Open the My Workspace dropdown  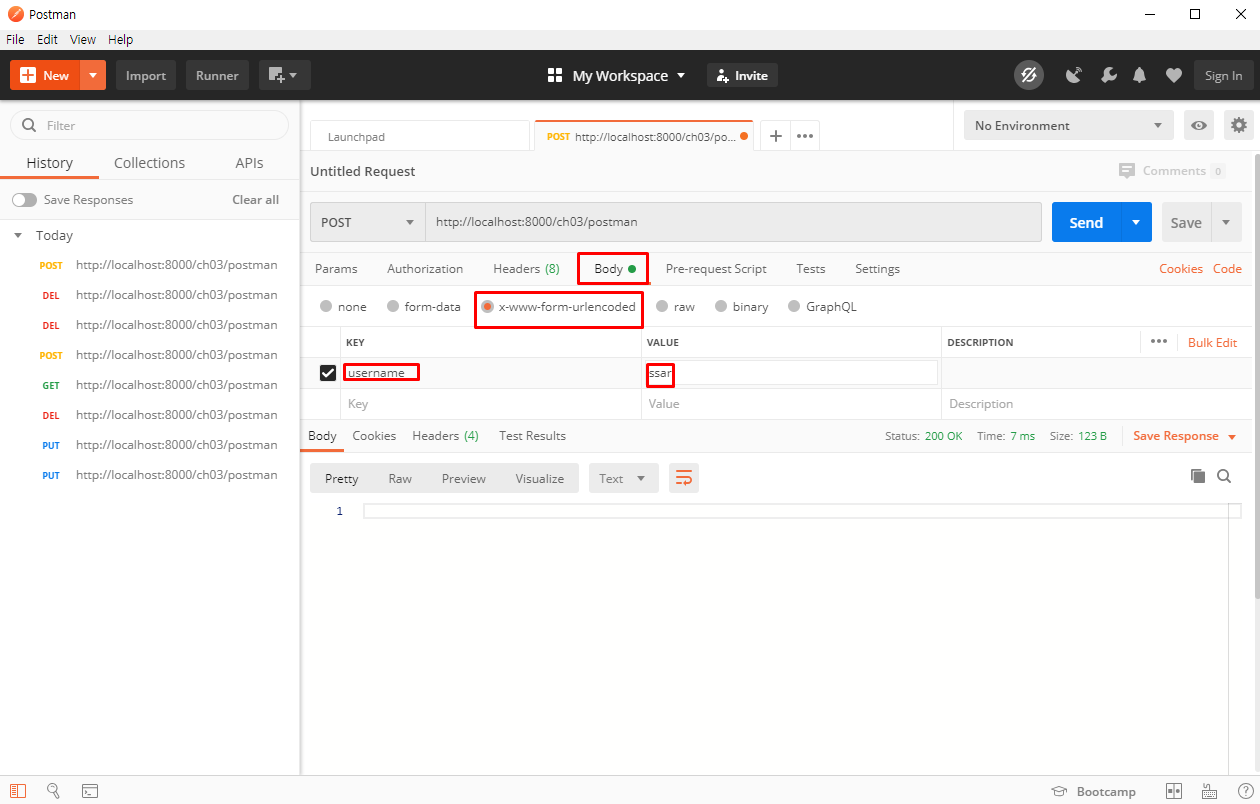[629, 75]
